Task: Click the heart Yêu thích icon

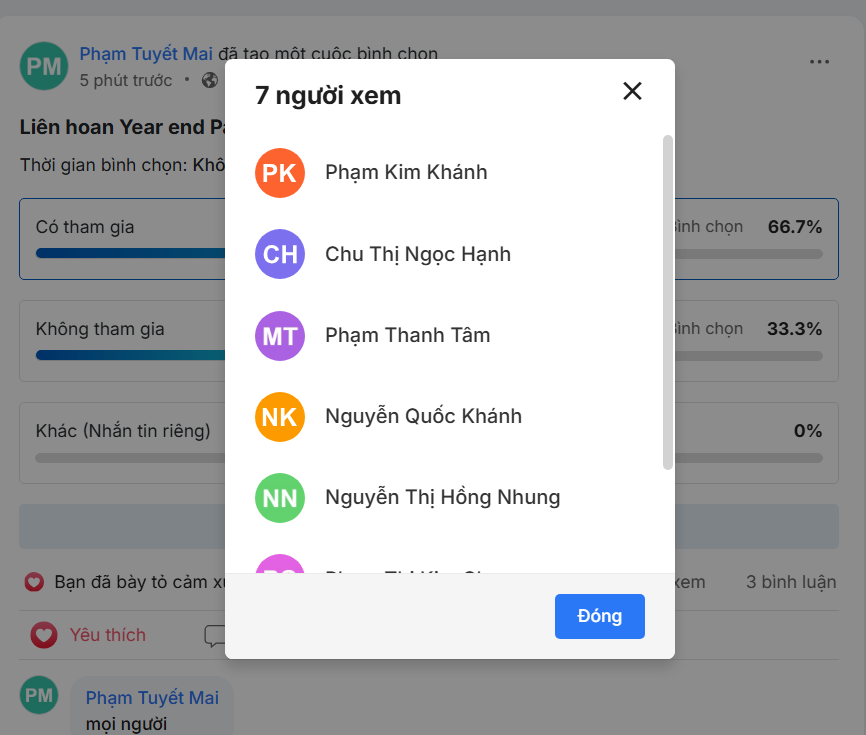Action: 43,635
